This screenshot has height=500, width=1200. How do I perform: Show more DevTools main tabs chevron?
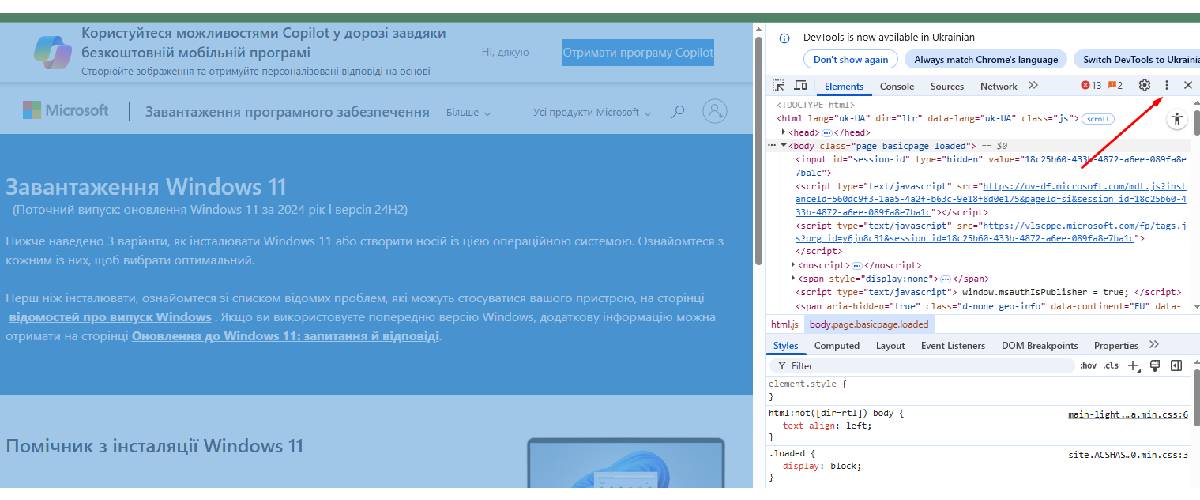pyautogui.click(x=1033, y=86)
